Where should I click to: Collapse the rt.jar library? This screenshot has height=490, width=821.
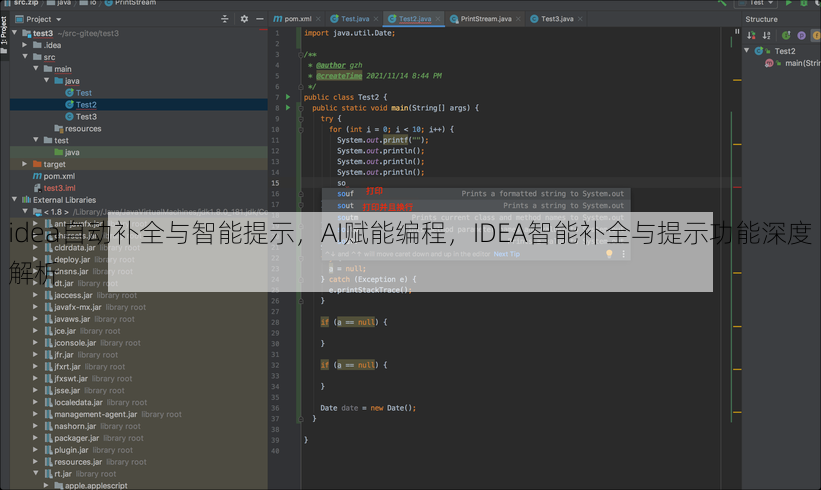36,473
